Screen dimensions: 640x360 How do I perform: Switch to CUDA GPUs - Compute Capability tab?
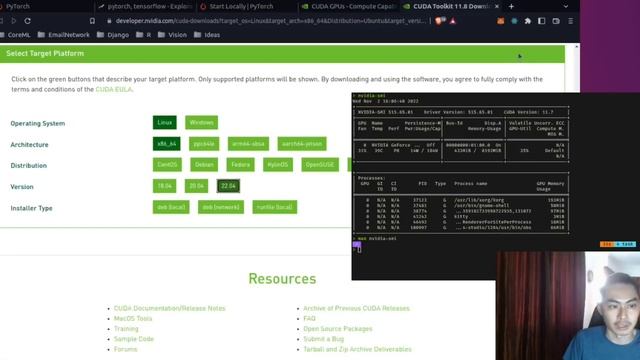(x=349, y=6)
